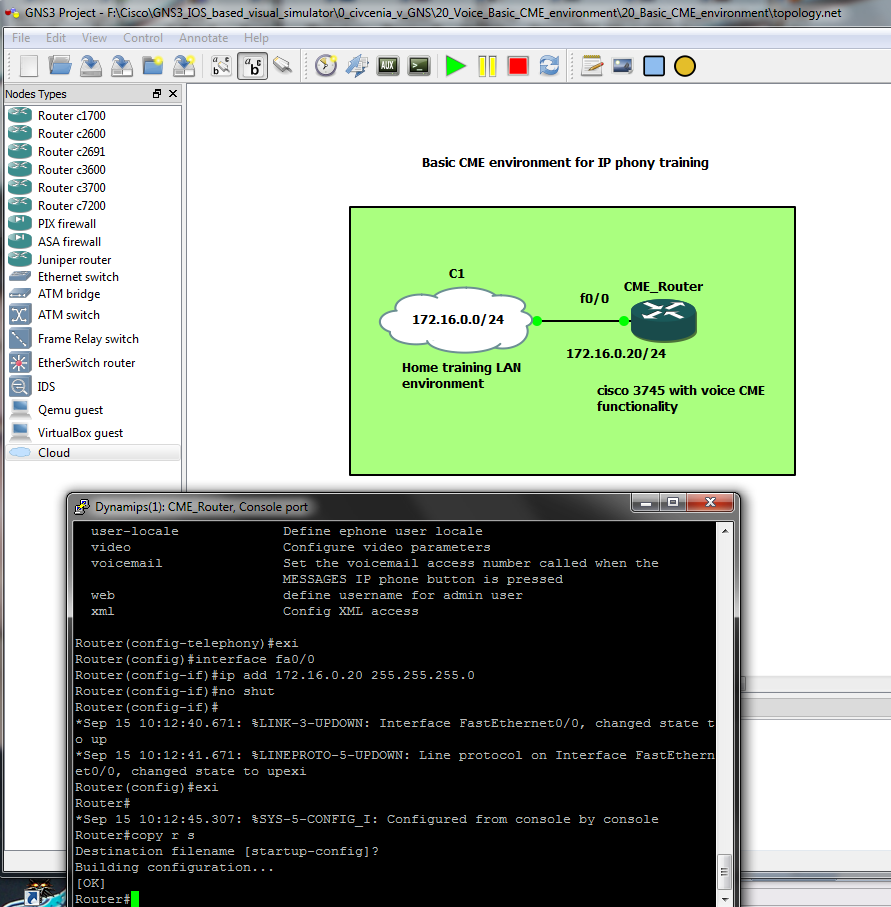Open console terminal icon in the toolbar
This screenshot has height=907, width=891.
click(419, 66)
